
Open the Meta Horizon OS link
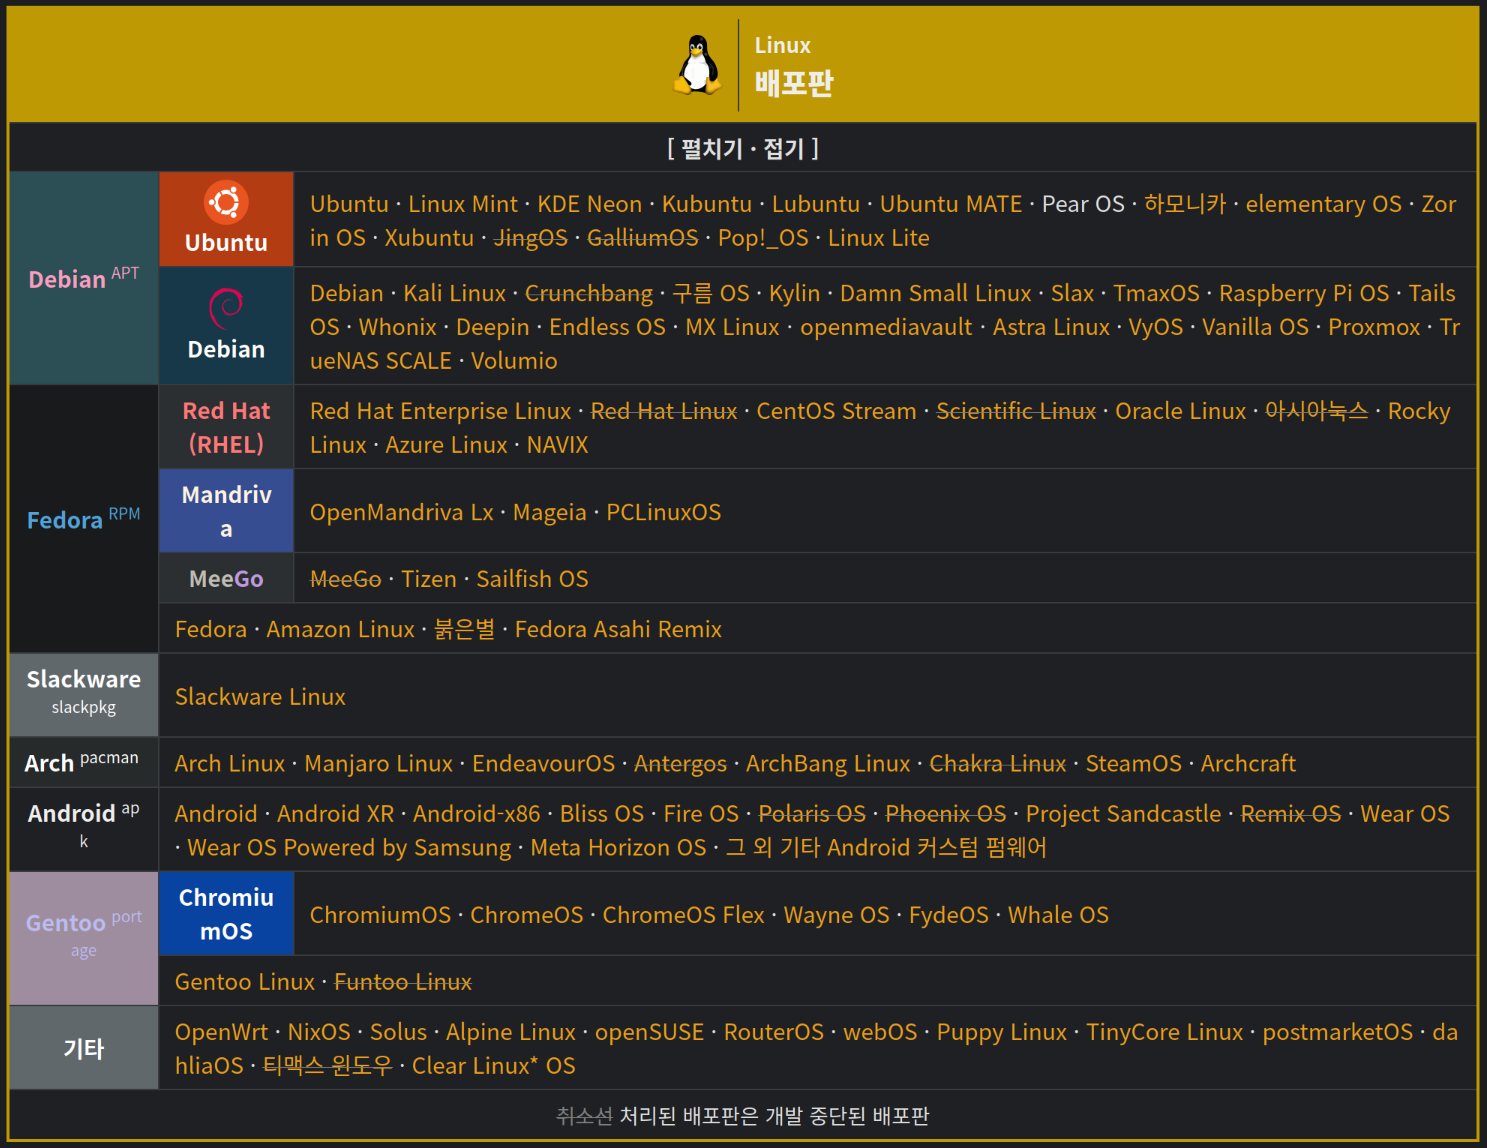coord(619,848)
